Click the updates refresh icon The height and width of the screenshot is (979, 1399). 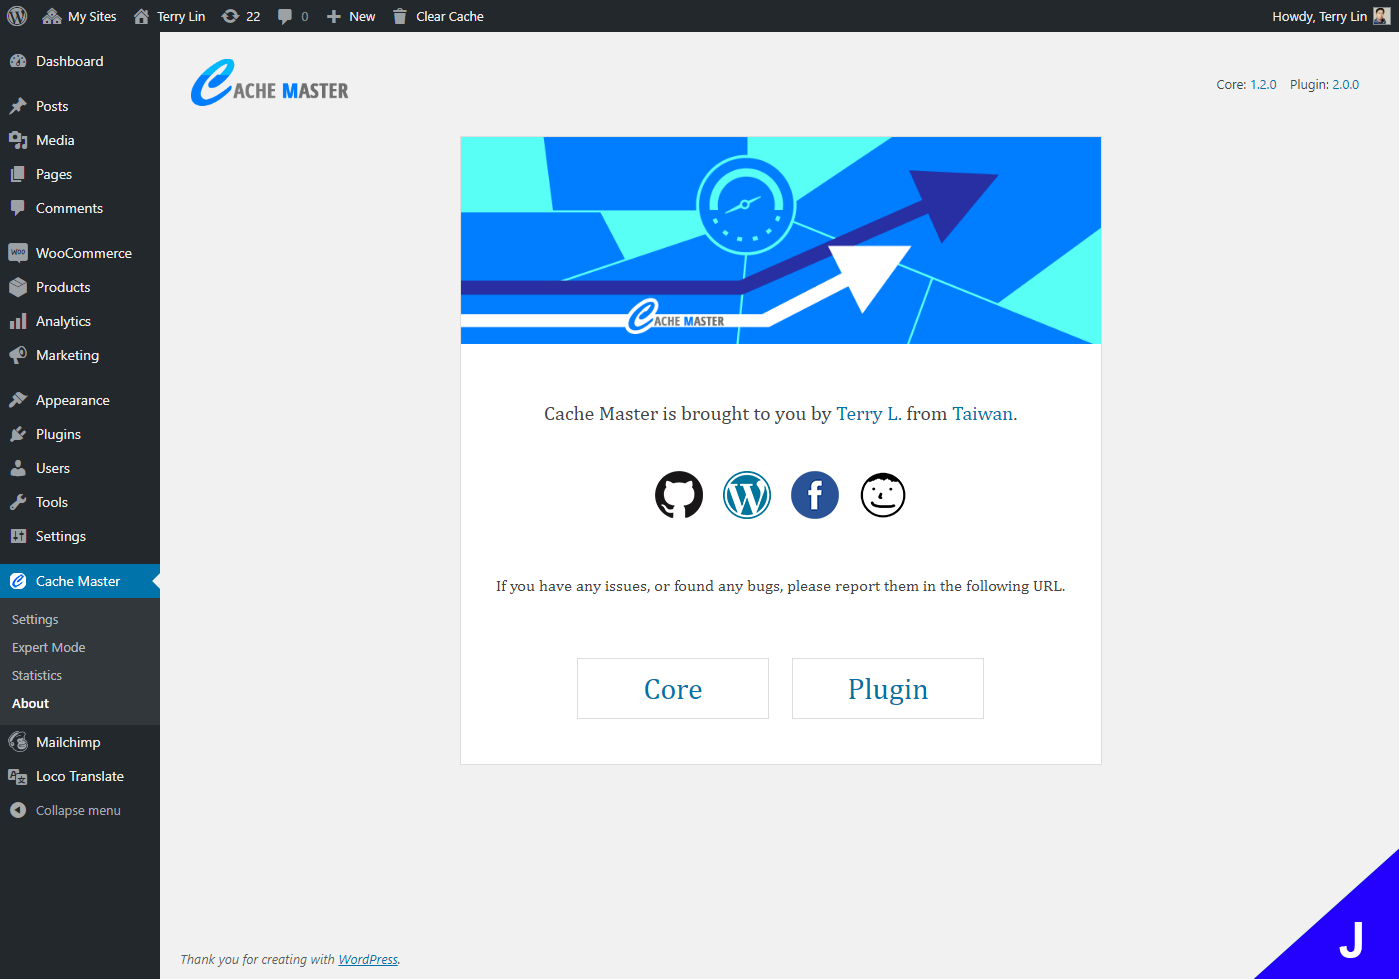pyautogui.click(x=230, y=16)
